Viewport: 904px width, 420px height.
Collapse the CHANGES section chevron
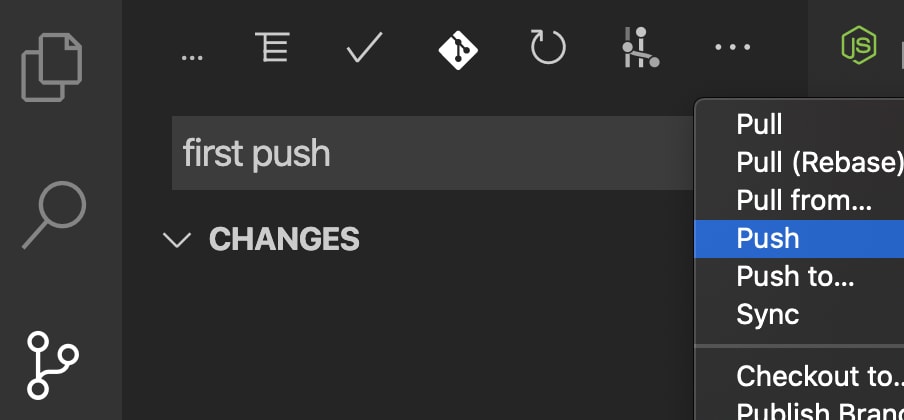click(177, 239)
